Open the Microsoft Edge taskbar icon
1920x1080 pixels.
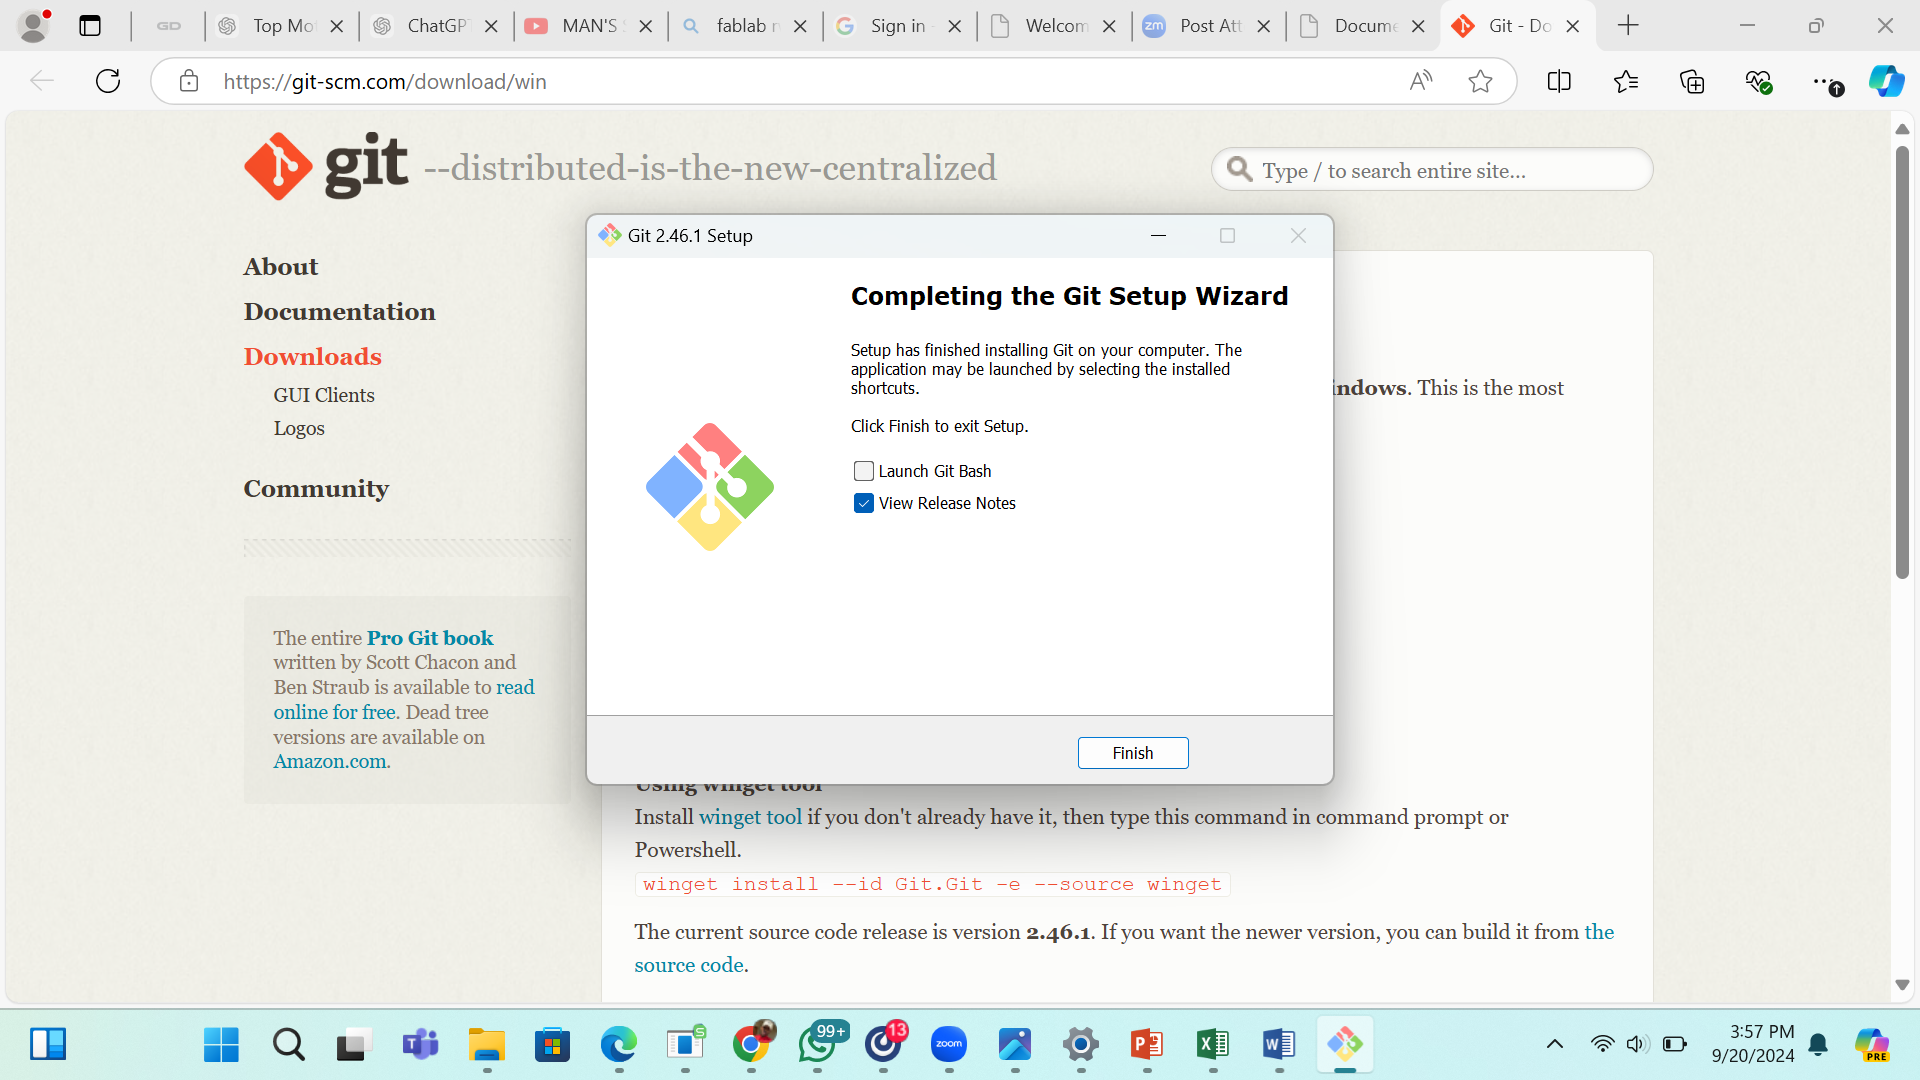click(x=619, y=1045)
